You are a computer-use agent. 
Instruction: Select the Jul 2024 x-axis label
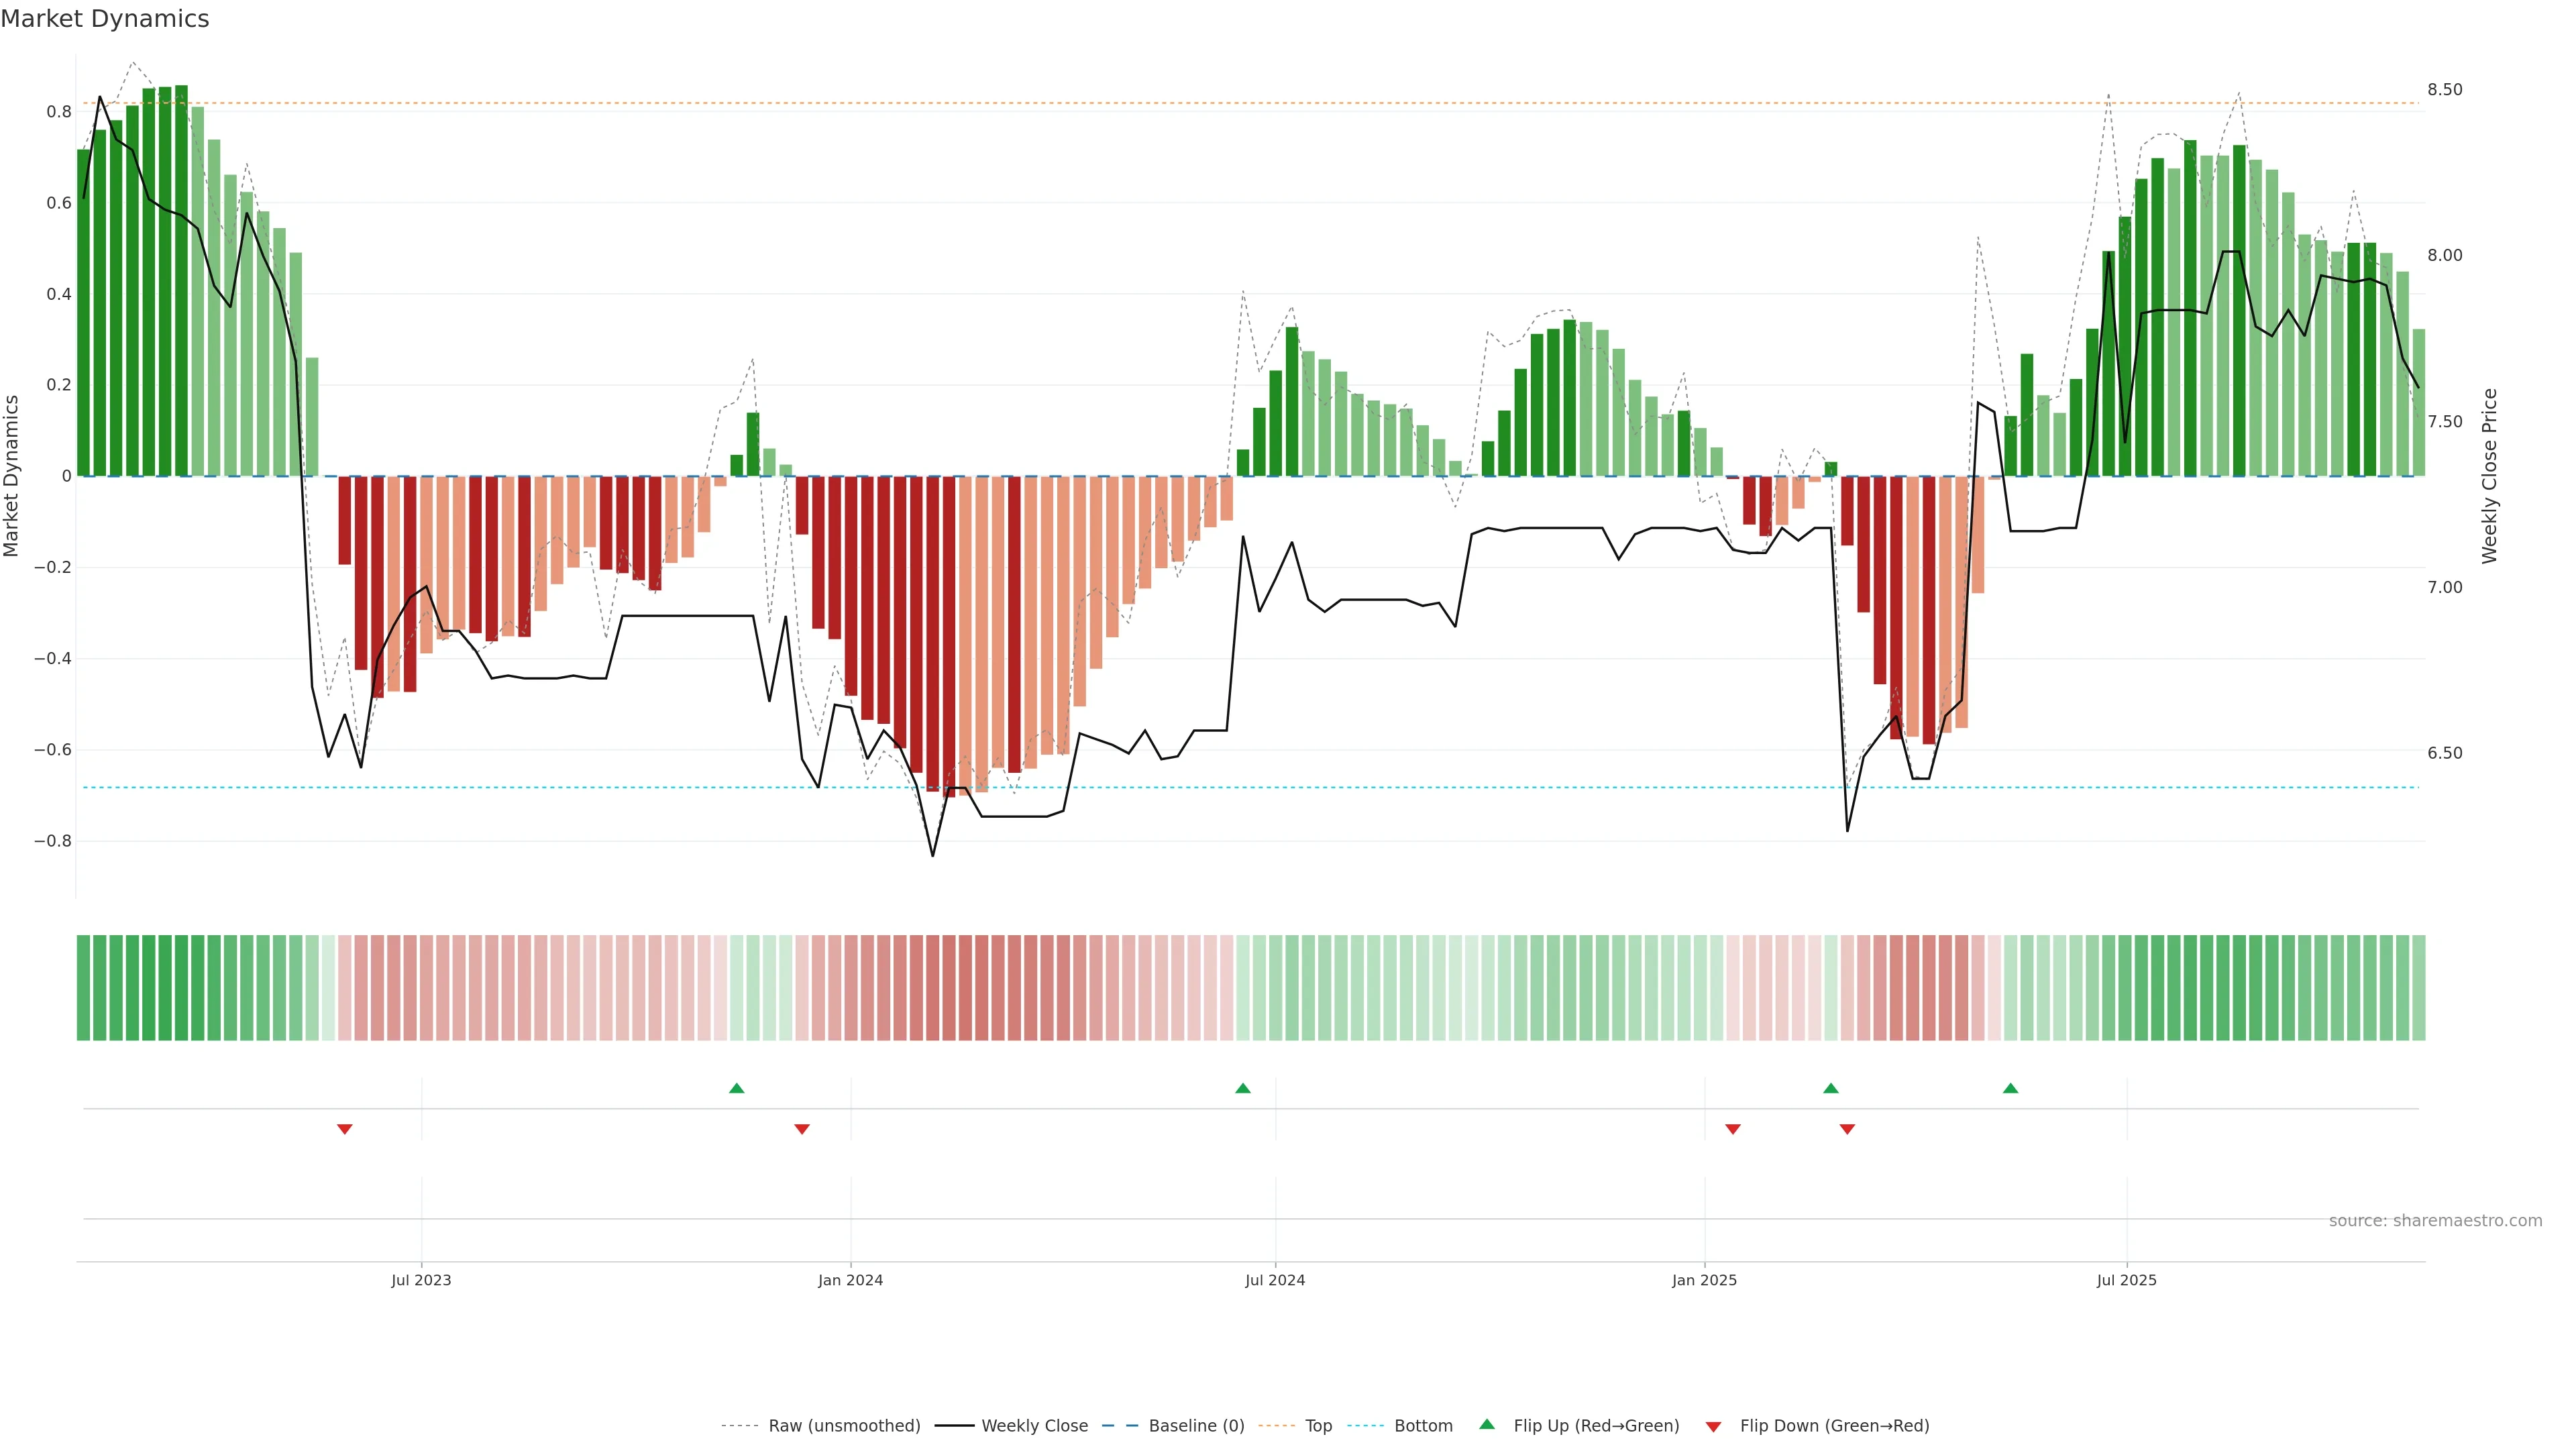tap(1275, 1280)
